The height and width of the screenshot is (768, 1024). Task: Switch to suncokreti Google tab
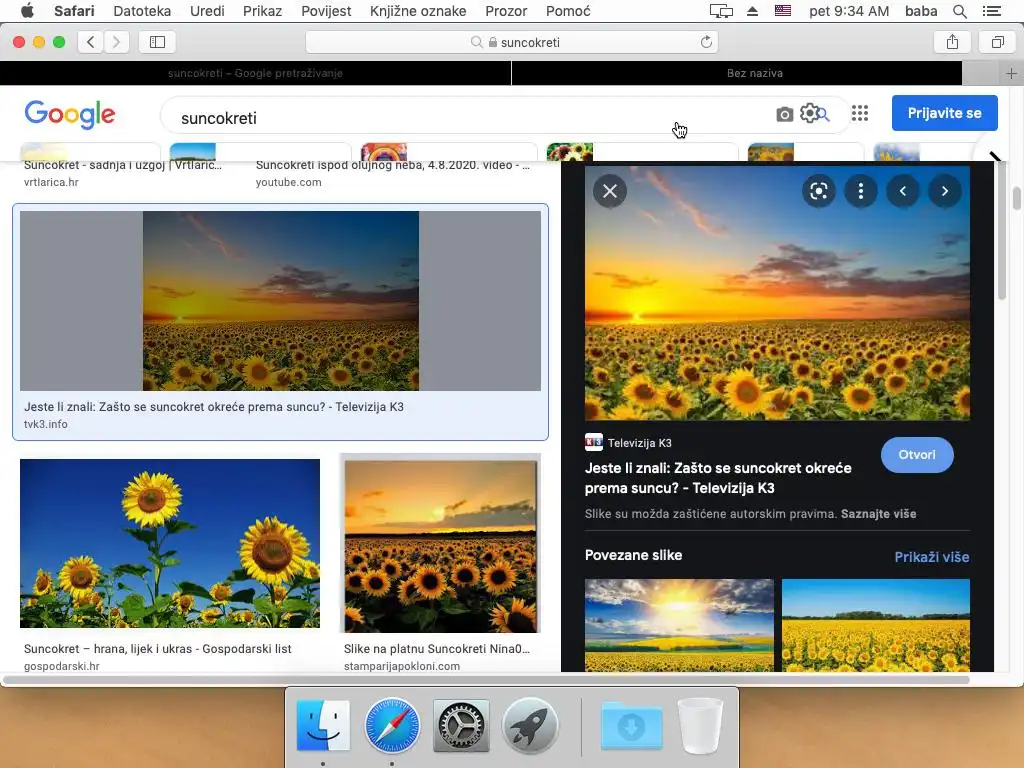pos(255,73)
